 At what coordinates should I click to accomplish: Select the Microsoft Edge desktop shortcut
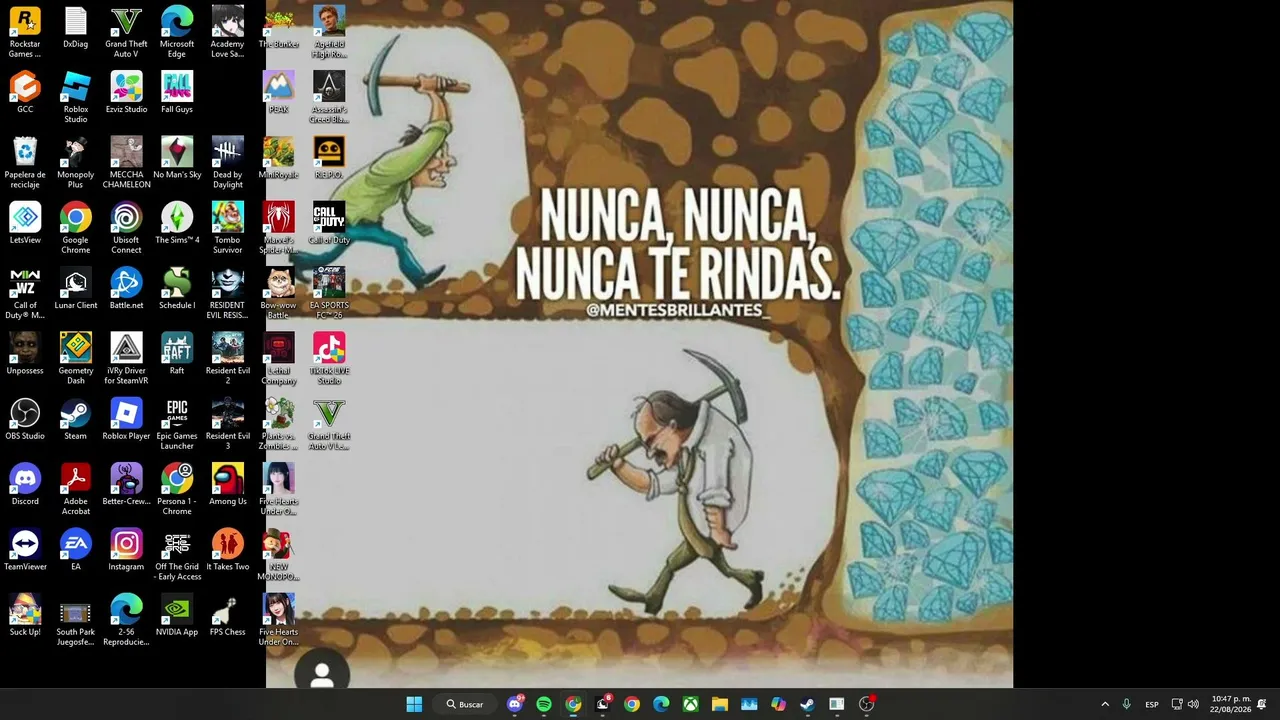click(x=177, y=32)
